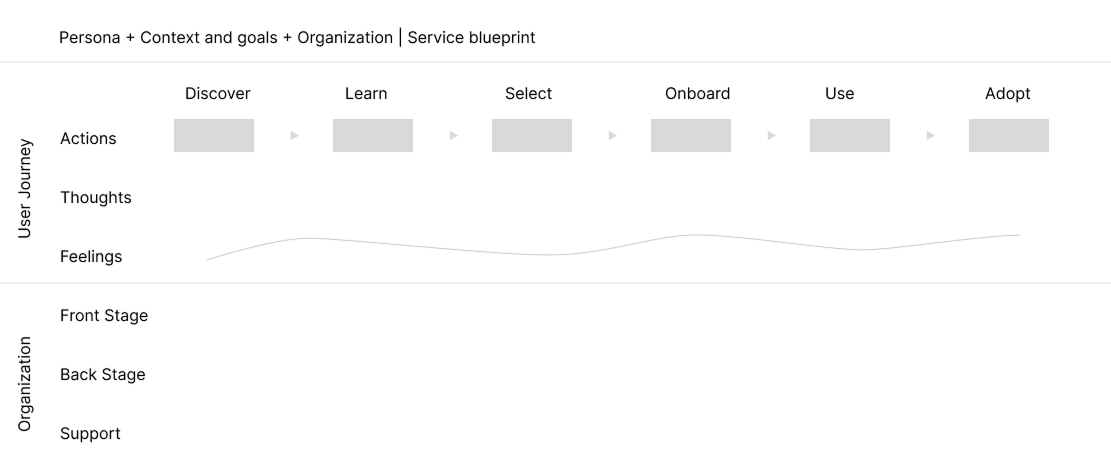Click the arrow between Discover and Learn boxes
The image size is (1111, 459).
(x=294, y=135)
